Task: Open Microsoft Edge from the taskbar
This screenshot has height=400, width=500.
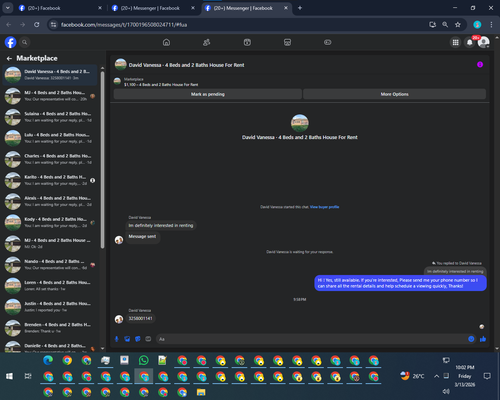Action: pyautogui.click(x=48, y=360)
